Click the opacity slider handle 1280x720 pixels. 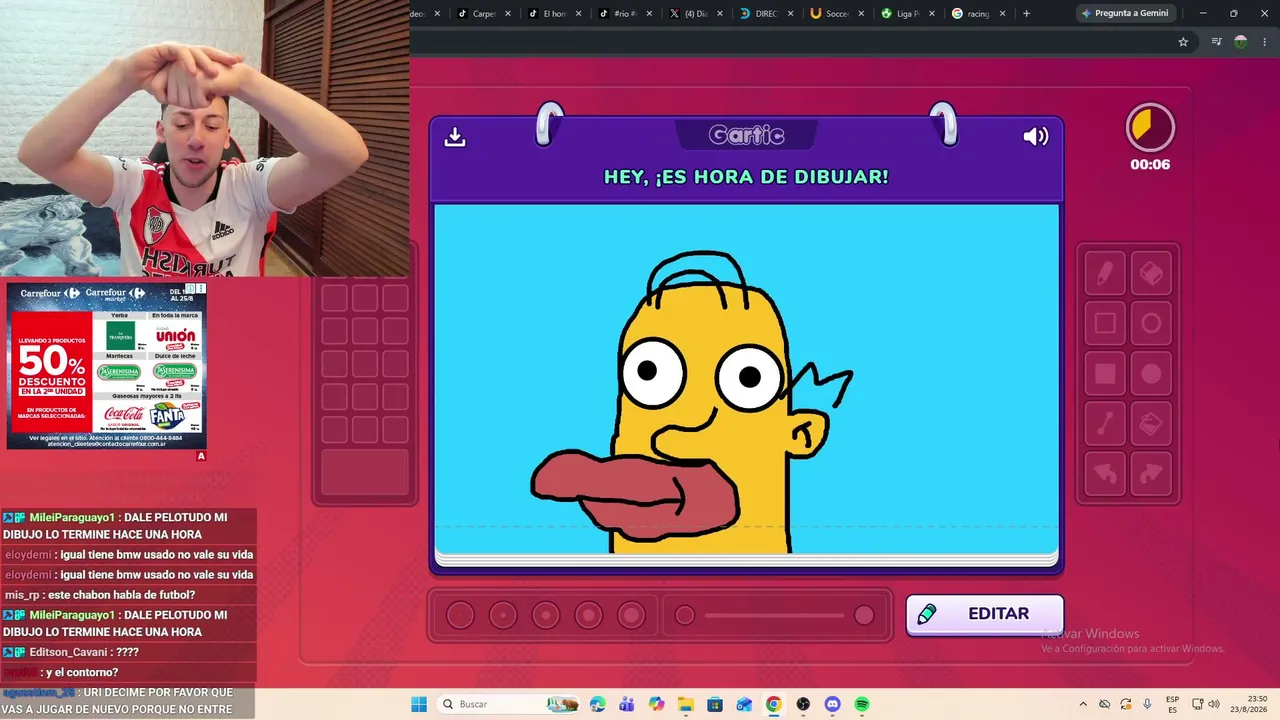[864, 615]
